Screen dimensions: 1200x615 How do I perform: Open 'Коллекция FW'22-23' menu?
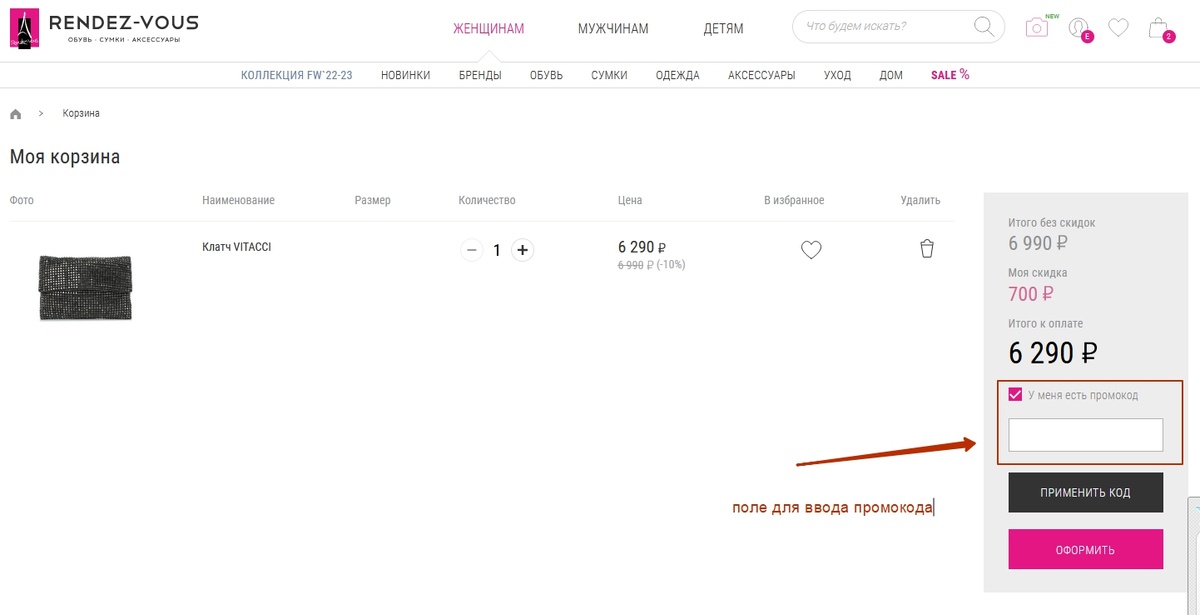tap(296, 75)
